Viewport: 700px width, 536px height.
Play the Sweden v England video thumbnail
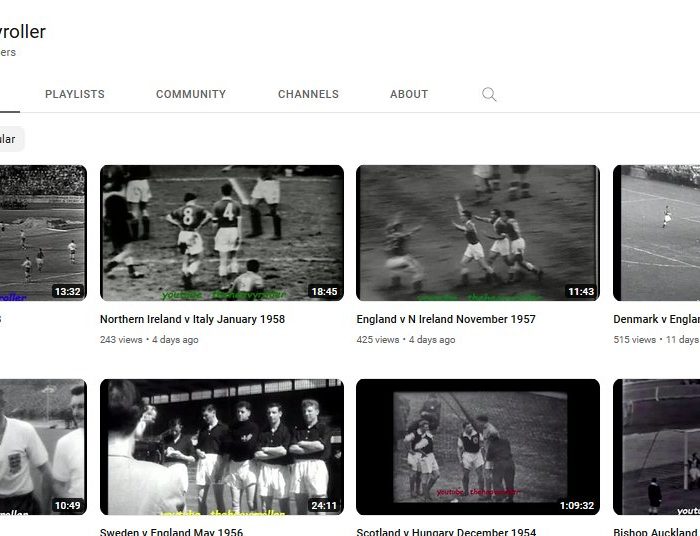tap(221, 446)
